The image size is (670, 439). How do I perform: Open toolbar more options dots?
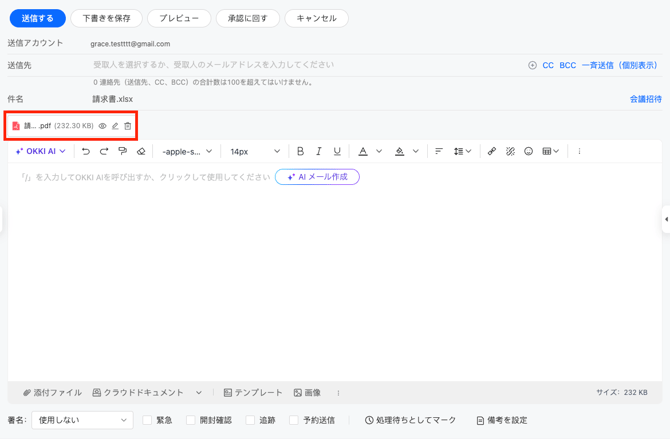(579, 151)
